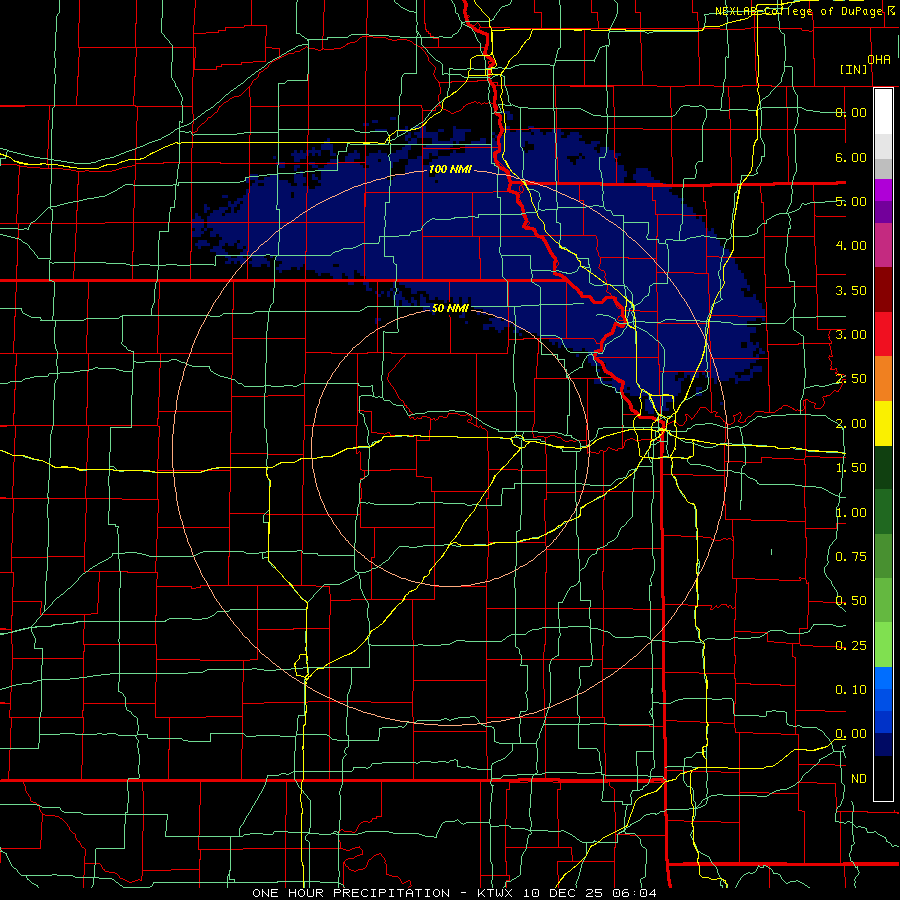This screenshot has width=900, height=900.
Task: Click the dark green 1.50 legend swatch
Action: point(883,467)
